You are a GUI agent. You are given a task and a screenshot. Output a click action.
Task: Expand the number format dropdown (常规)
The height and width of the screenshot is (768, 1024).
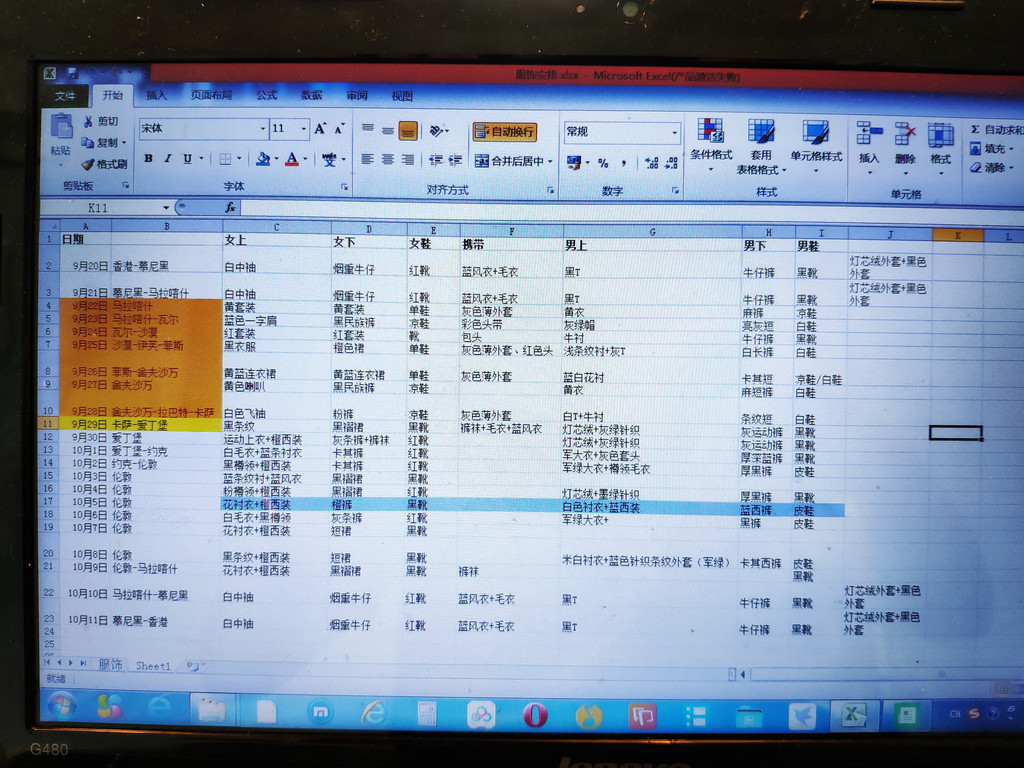[674, 132]
